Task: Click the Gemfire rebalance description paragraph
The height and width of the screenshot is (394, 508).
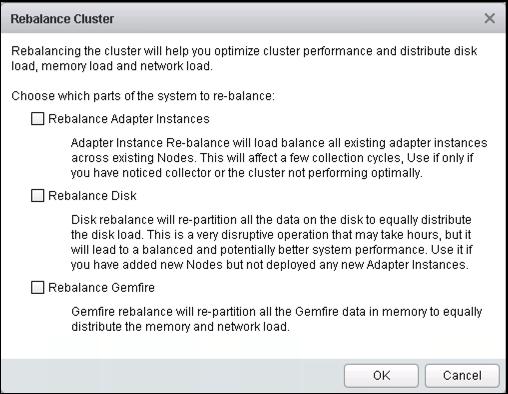Action: (x=277, y=319)
